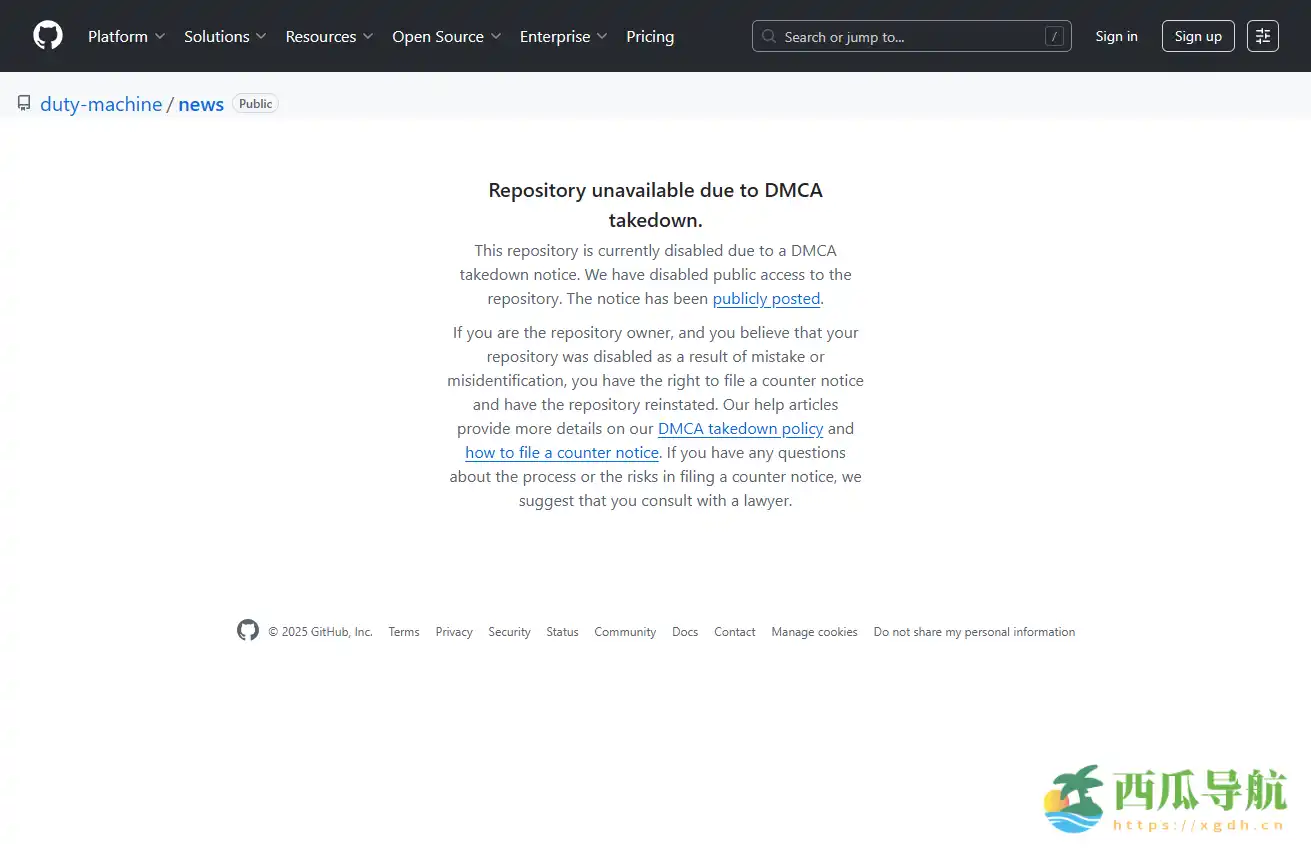Click the slash shortcut key badge
The height and width of the screenshot is (850, 1311).
coord(1053,36)
